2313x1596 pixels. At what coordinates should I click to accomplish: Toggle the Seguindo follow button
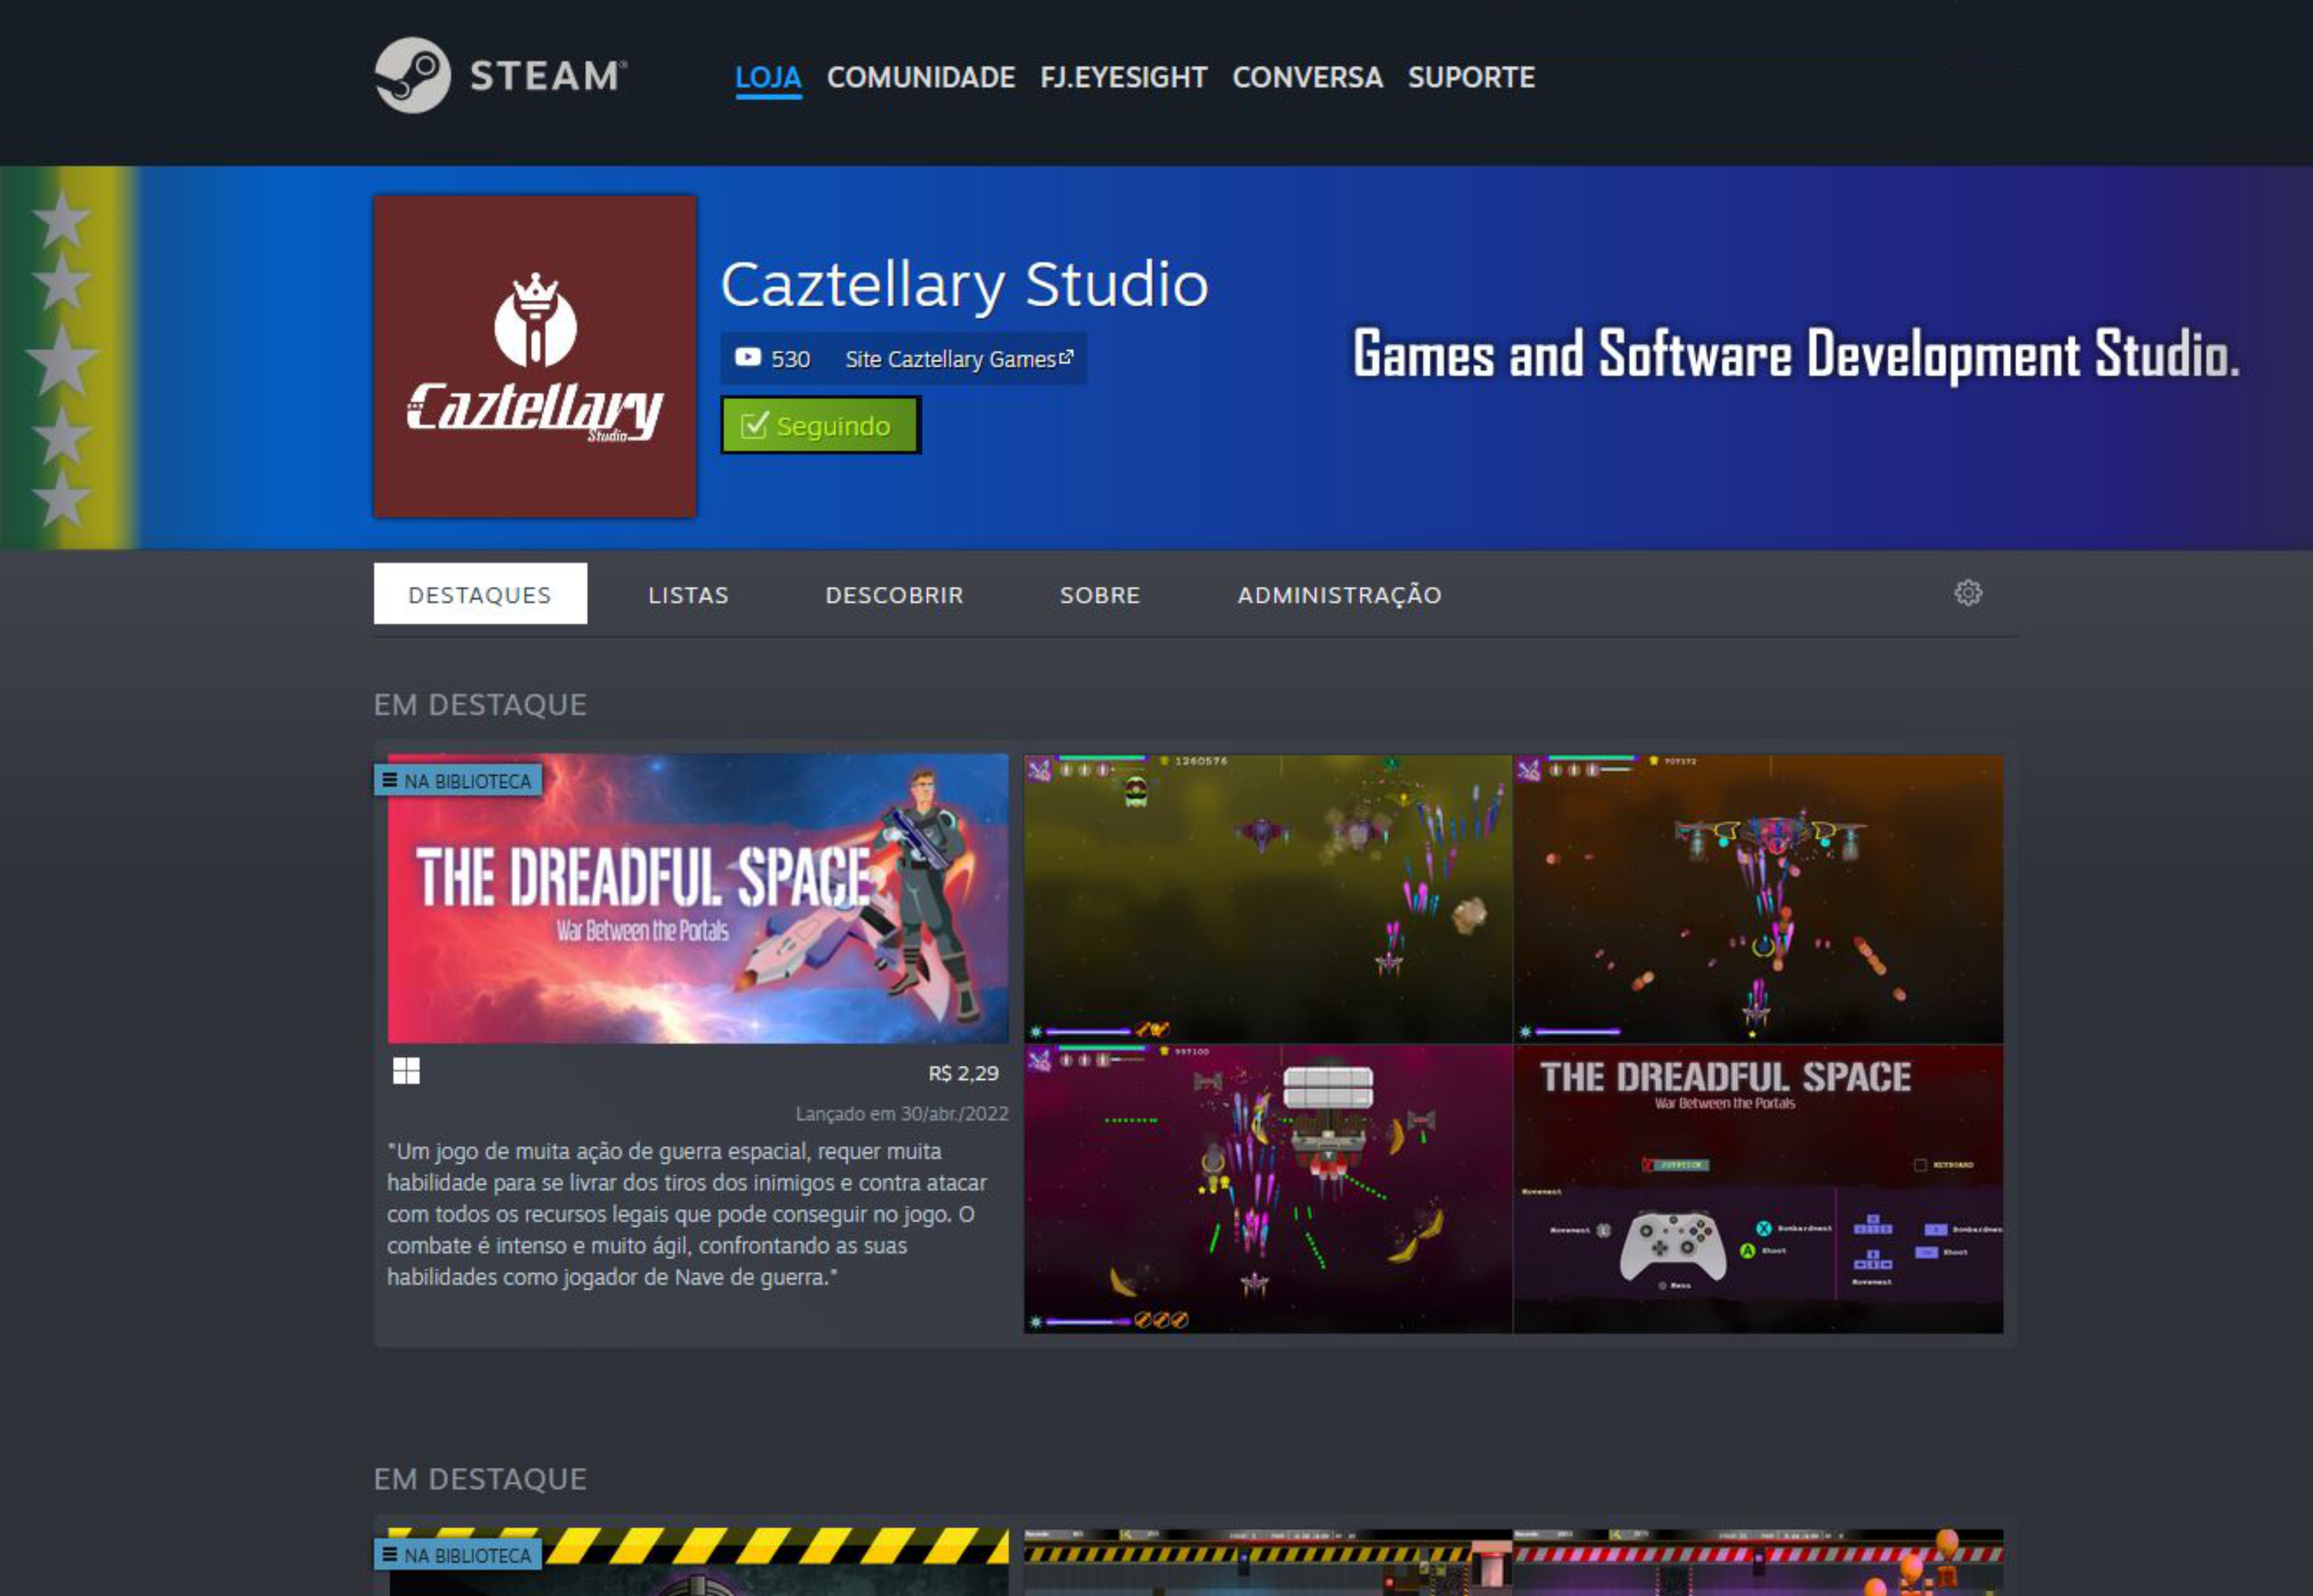tap(820, 425)
